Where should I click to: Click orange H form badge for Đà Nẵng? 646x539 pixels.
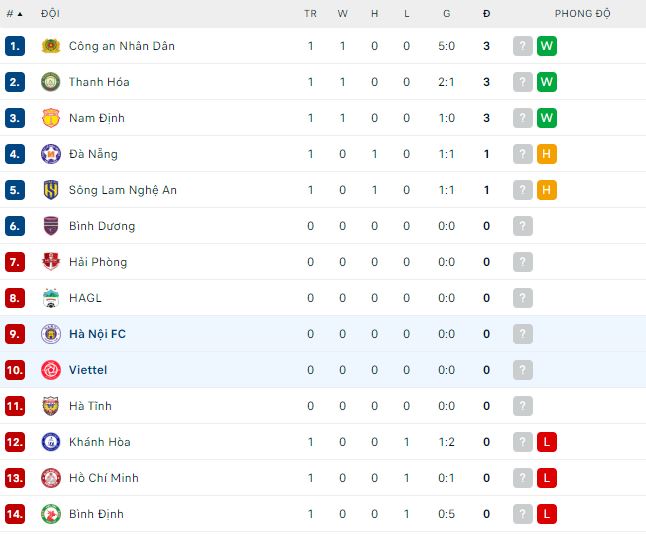[x=546, y=154]
